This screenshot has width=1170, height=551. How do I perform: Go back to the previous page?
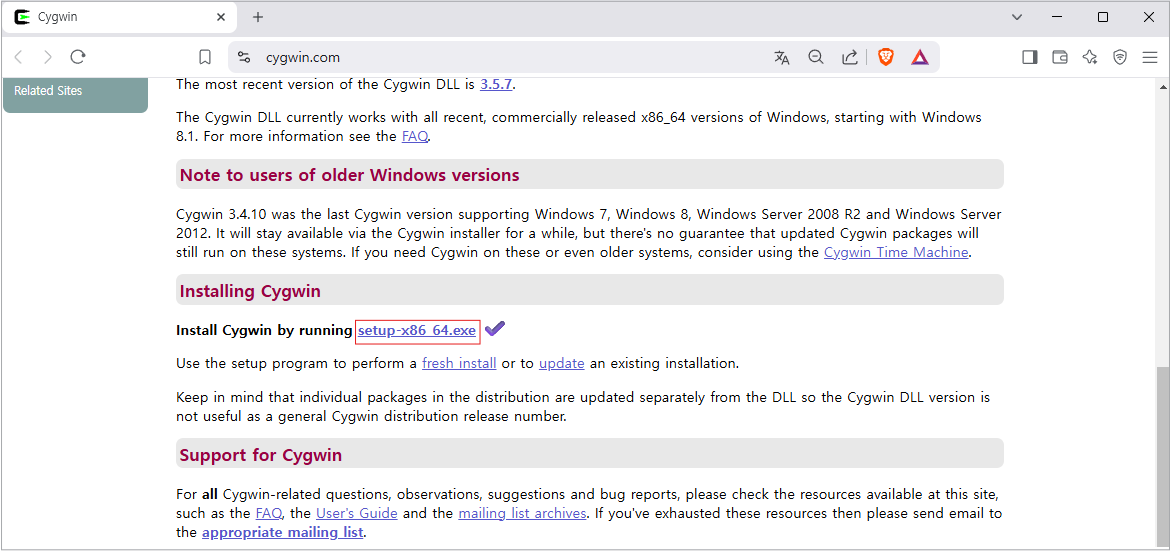(x=19, y=57)
